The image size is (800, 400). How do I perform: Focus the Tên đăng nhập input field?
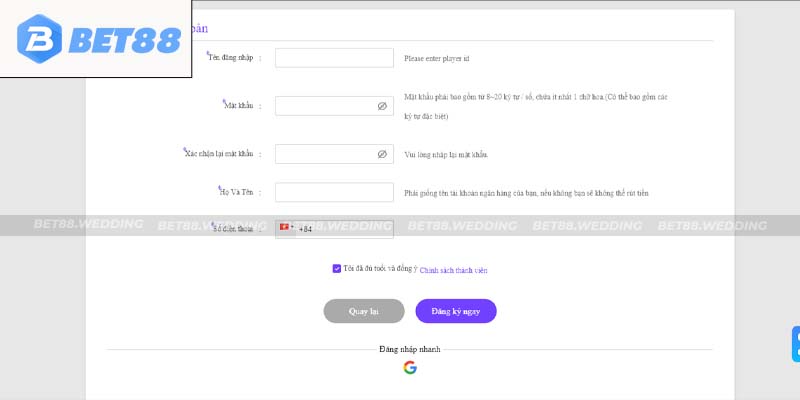(x=334, y=58)
